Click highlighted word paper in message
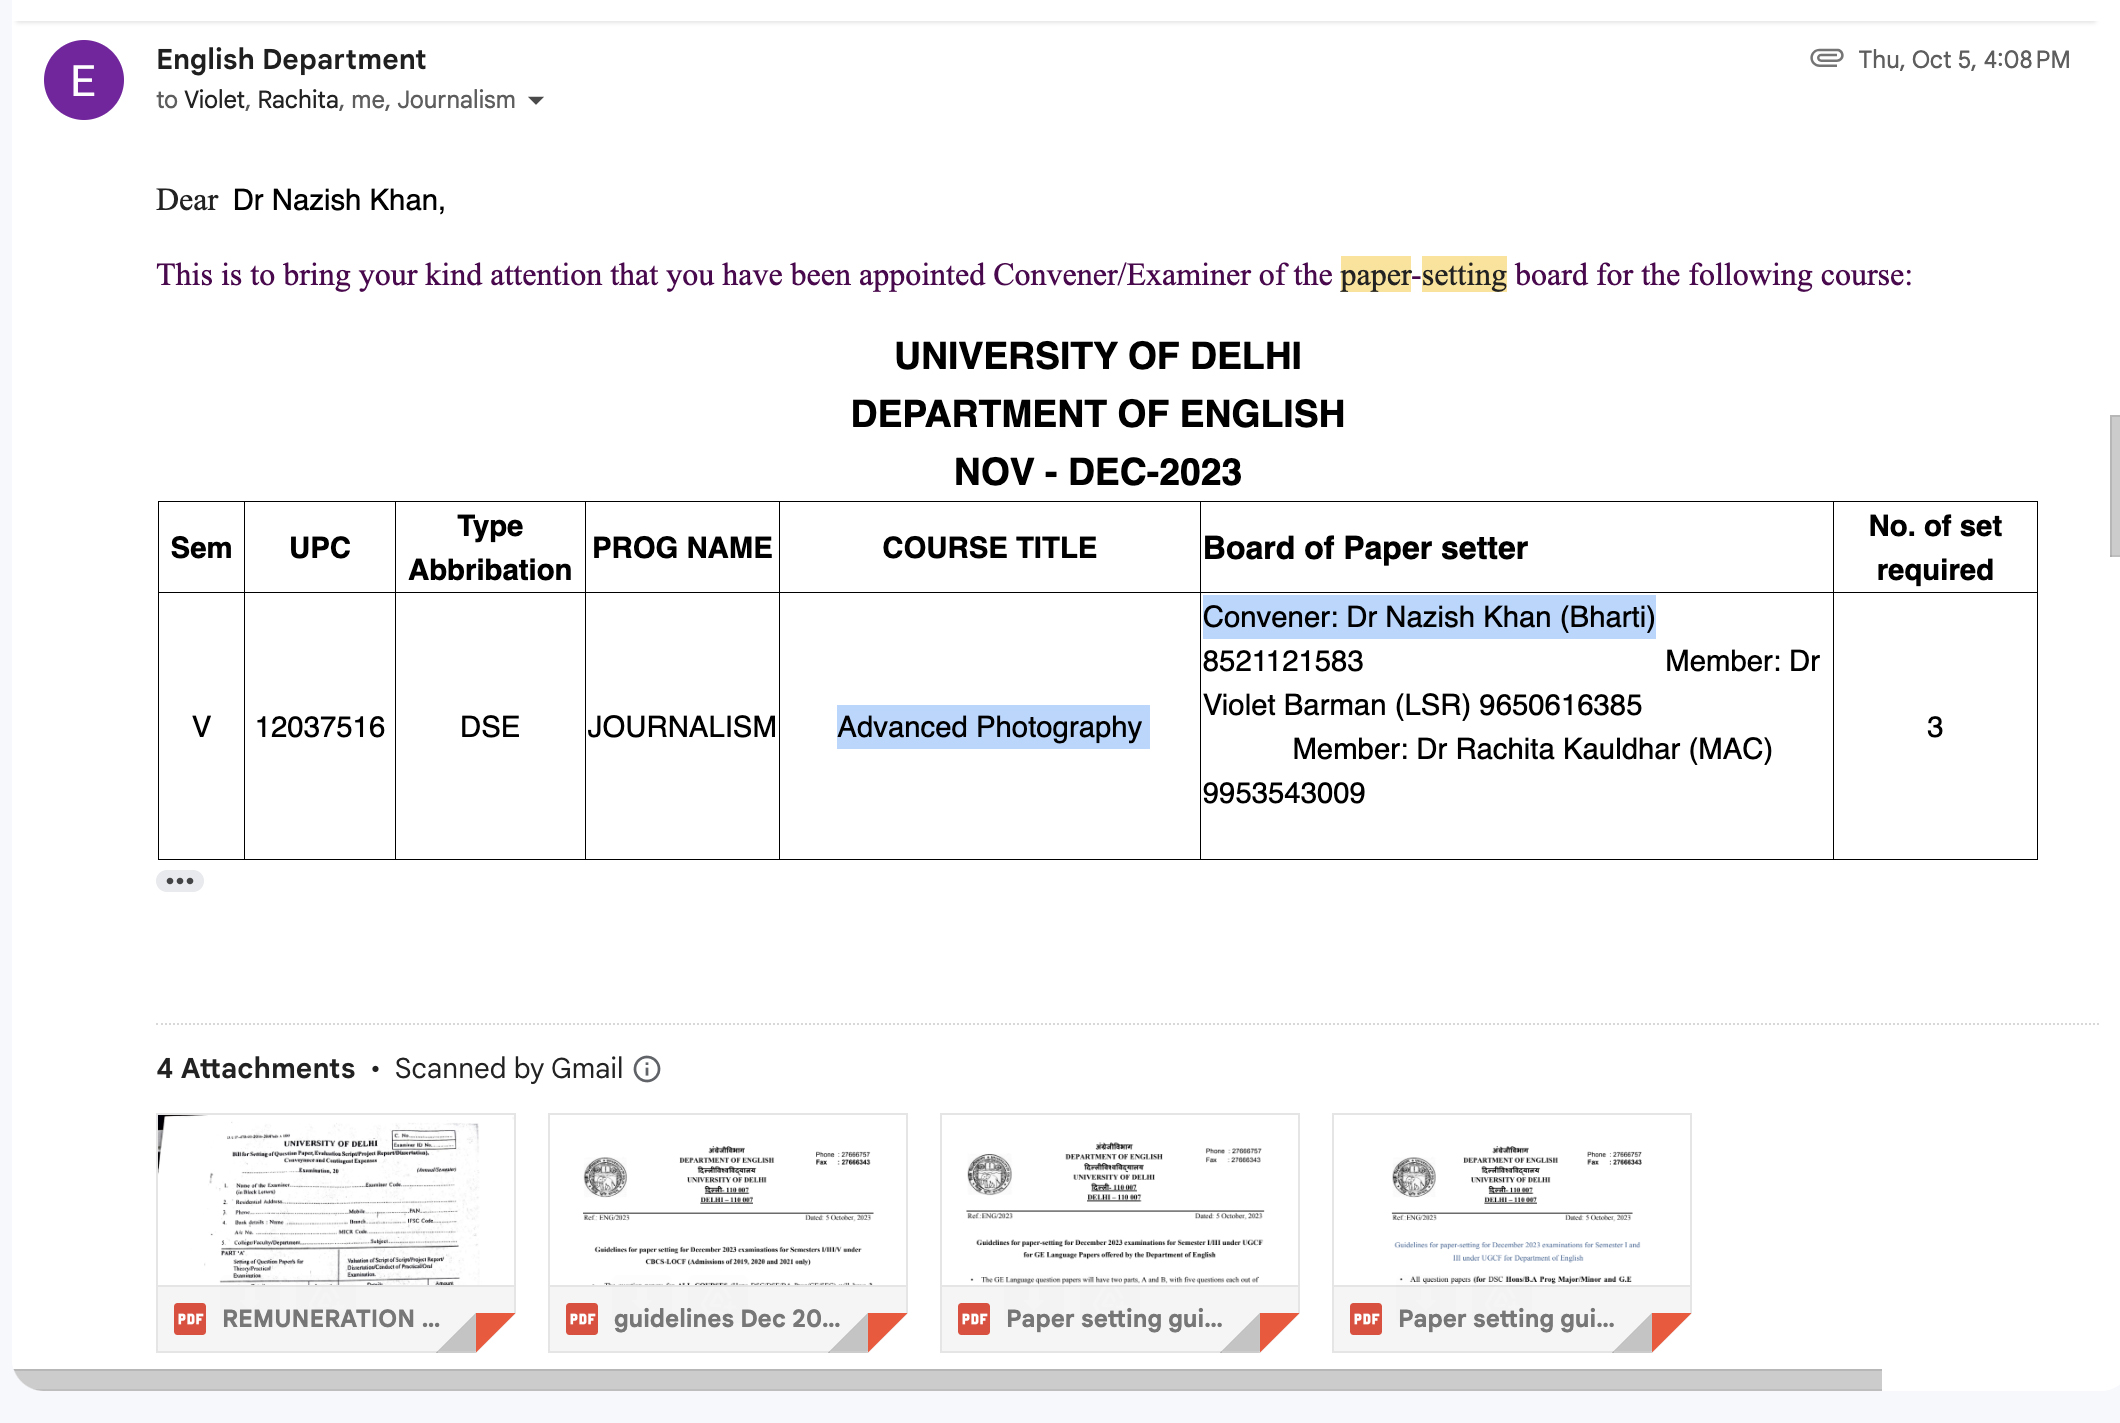This screenshot has width=2120, height=1423. [1376, 275]
